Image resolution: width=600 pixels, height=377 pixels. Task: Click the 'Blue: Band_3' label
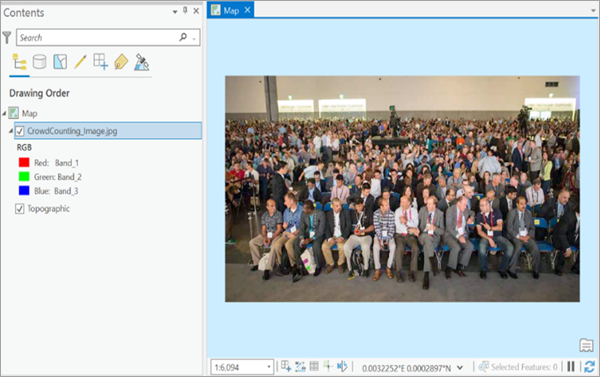[56, 191]
